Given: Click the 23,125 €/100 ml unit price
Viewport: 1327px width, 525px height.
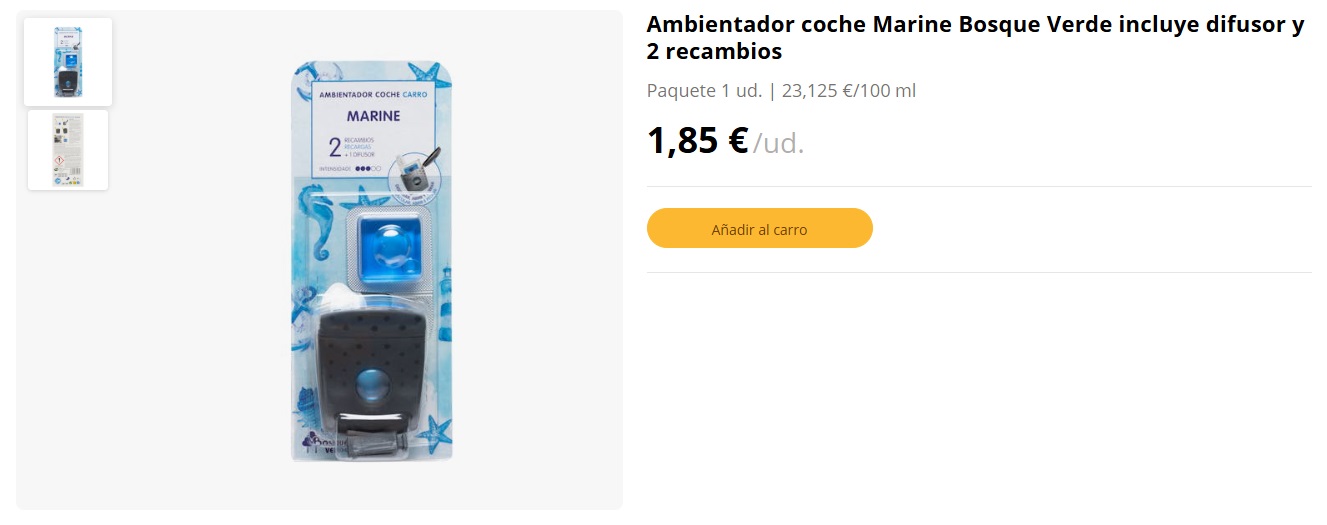Looking at the screenshot, I should (849, 91).
